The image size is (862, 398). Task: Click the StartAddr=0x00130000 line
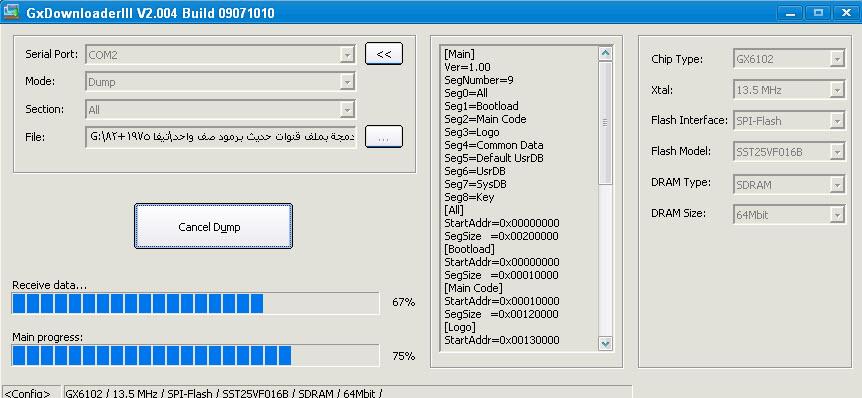[502, 340]
